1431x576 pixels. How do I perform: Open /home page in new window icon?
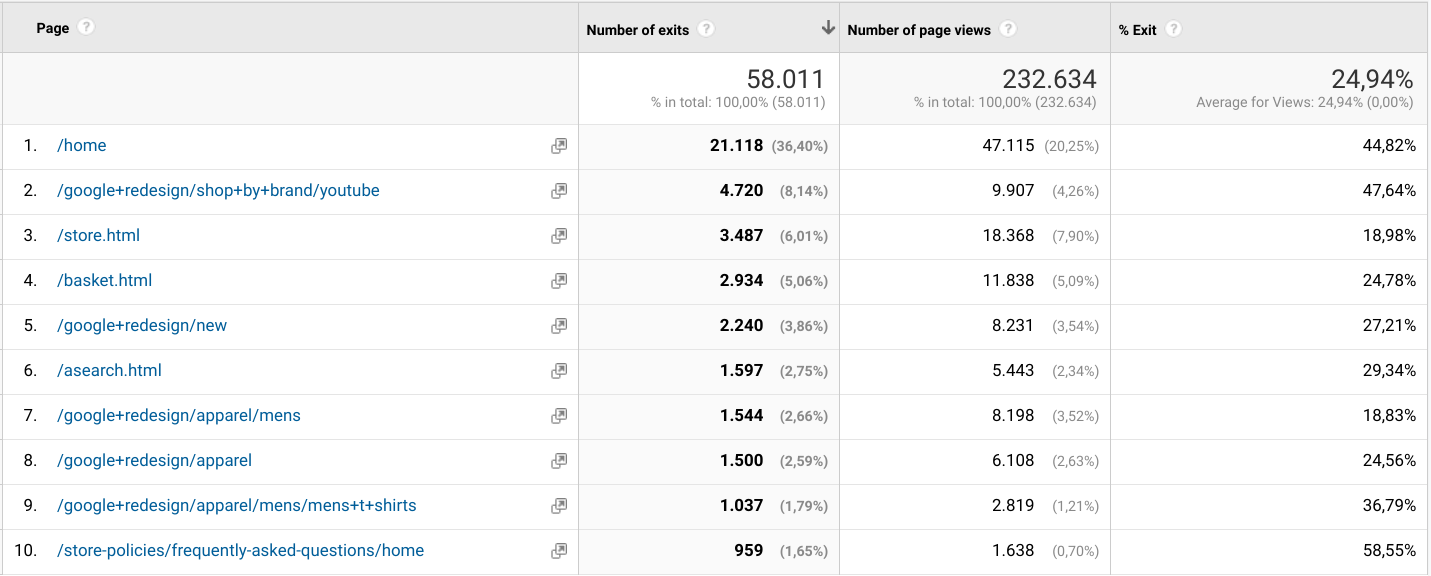(559, 146)
